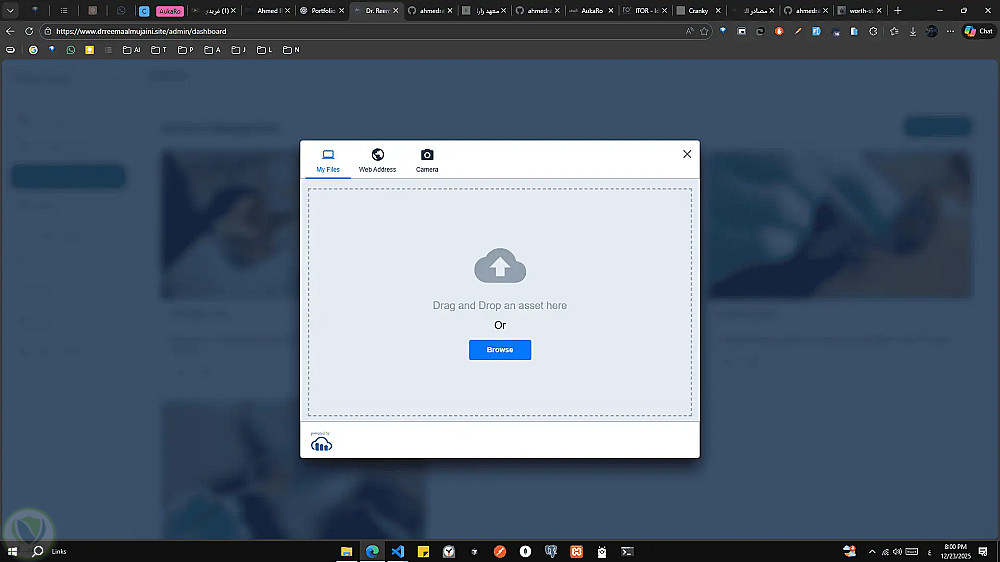Close the Portfolio browser tab
This screenshot has height=562, width=1000.
(342, 10)
